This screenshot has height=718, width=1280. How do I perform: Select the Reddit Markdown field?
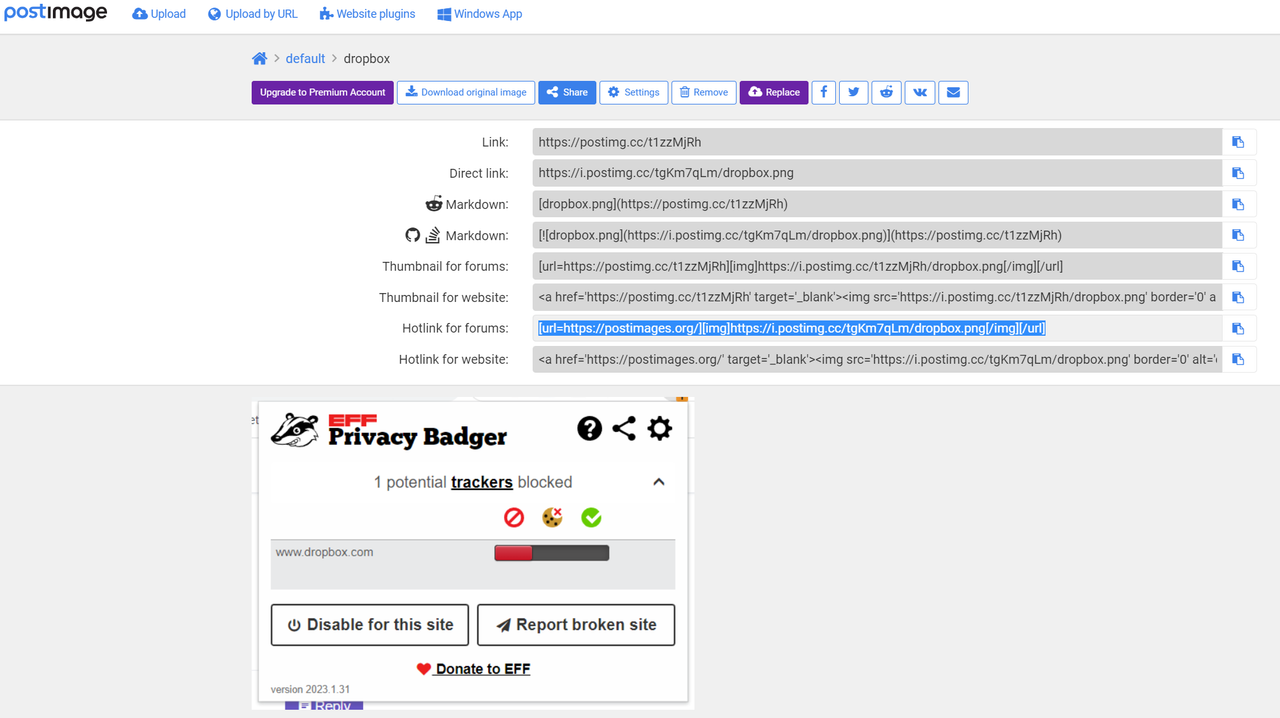tap(877, 204)
